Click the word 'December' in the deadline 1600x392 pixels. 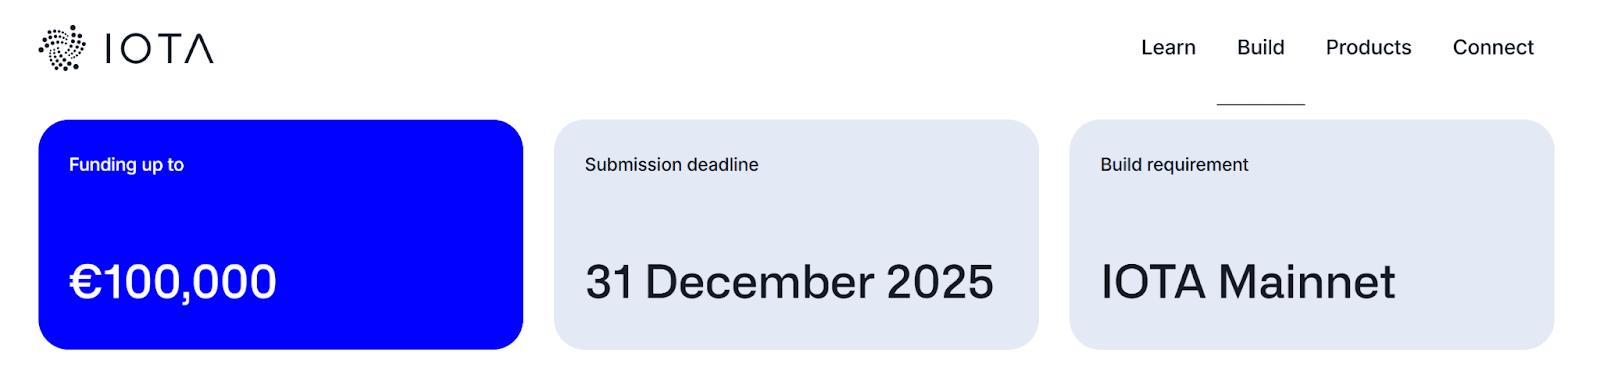[760, 282]
